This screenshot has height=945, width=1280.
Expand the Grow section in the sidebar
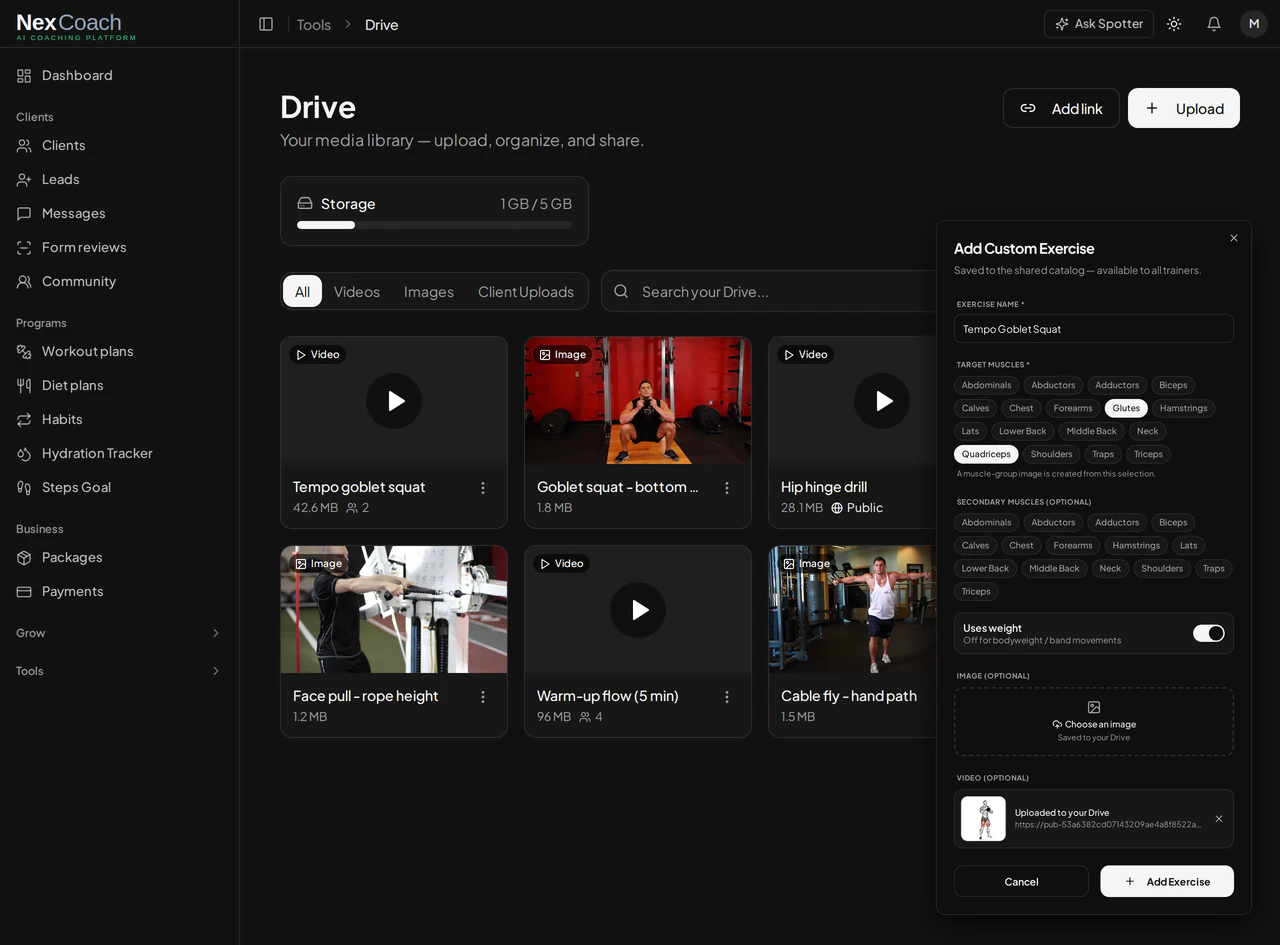click(x=120, y=633)
